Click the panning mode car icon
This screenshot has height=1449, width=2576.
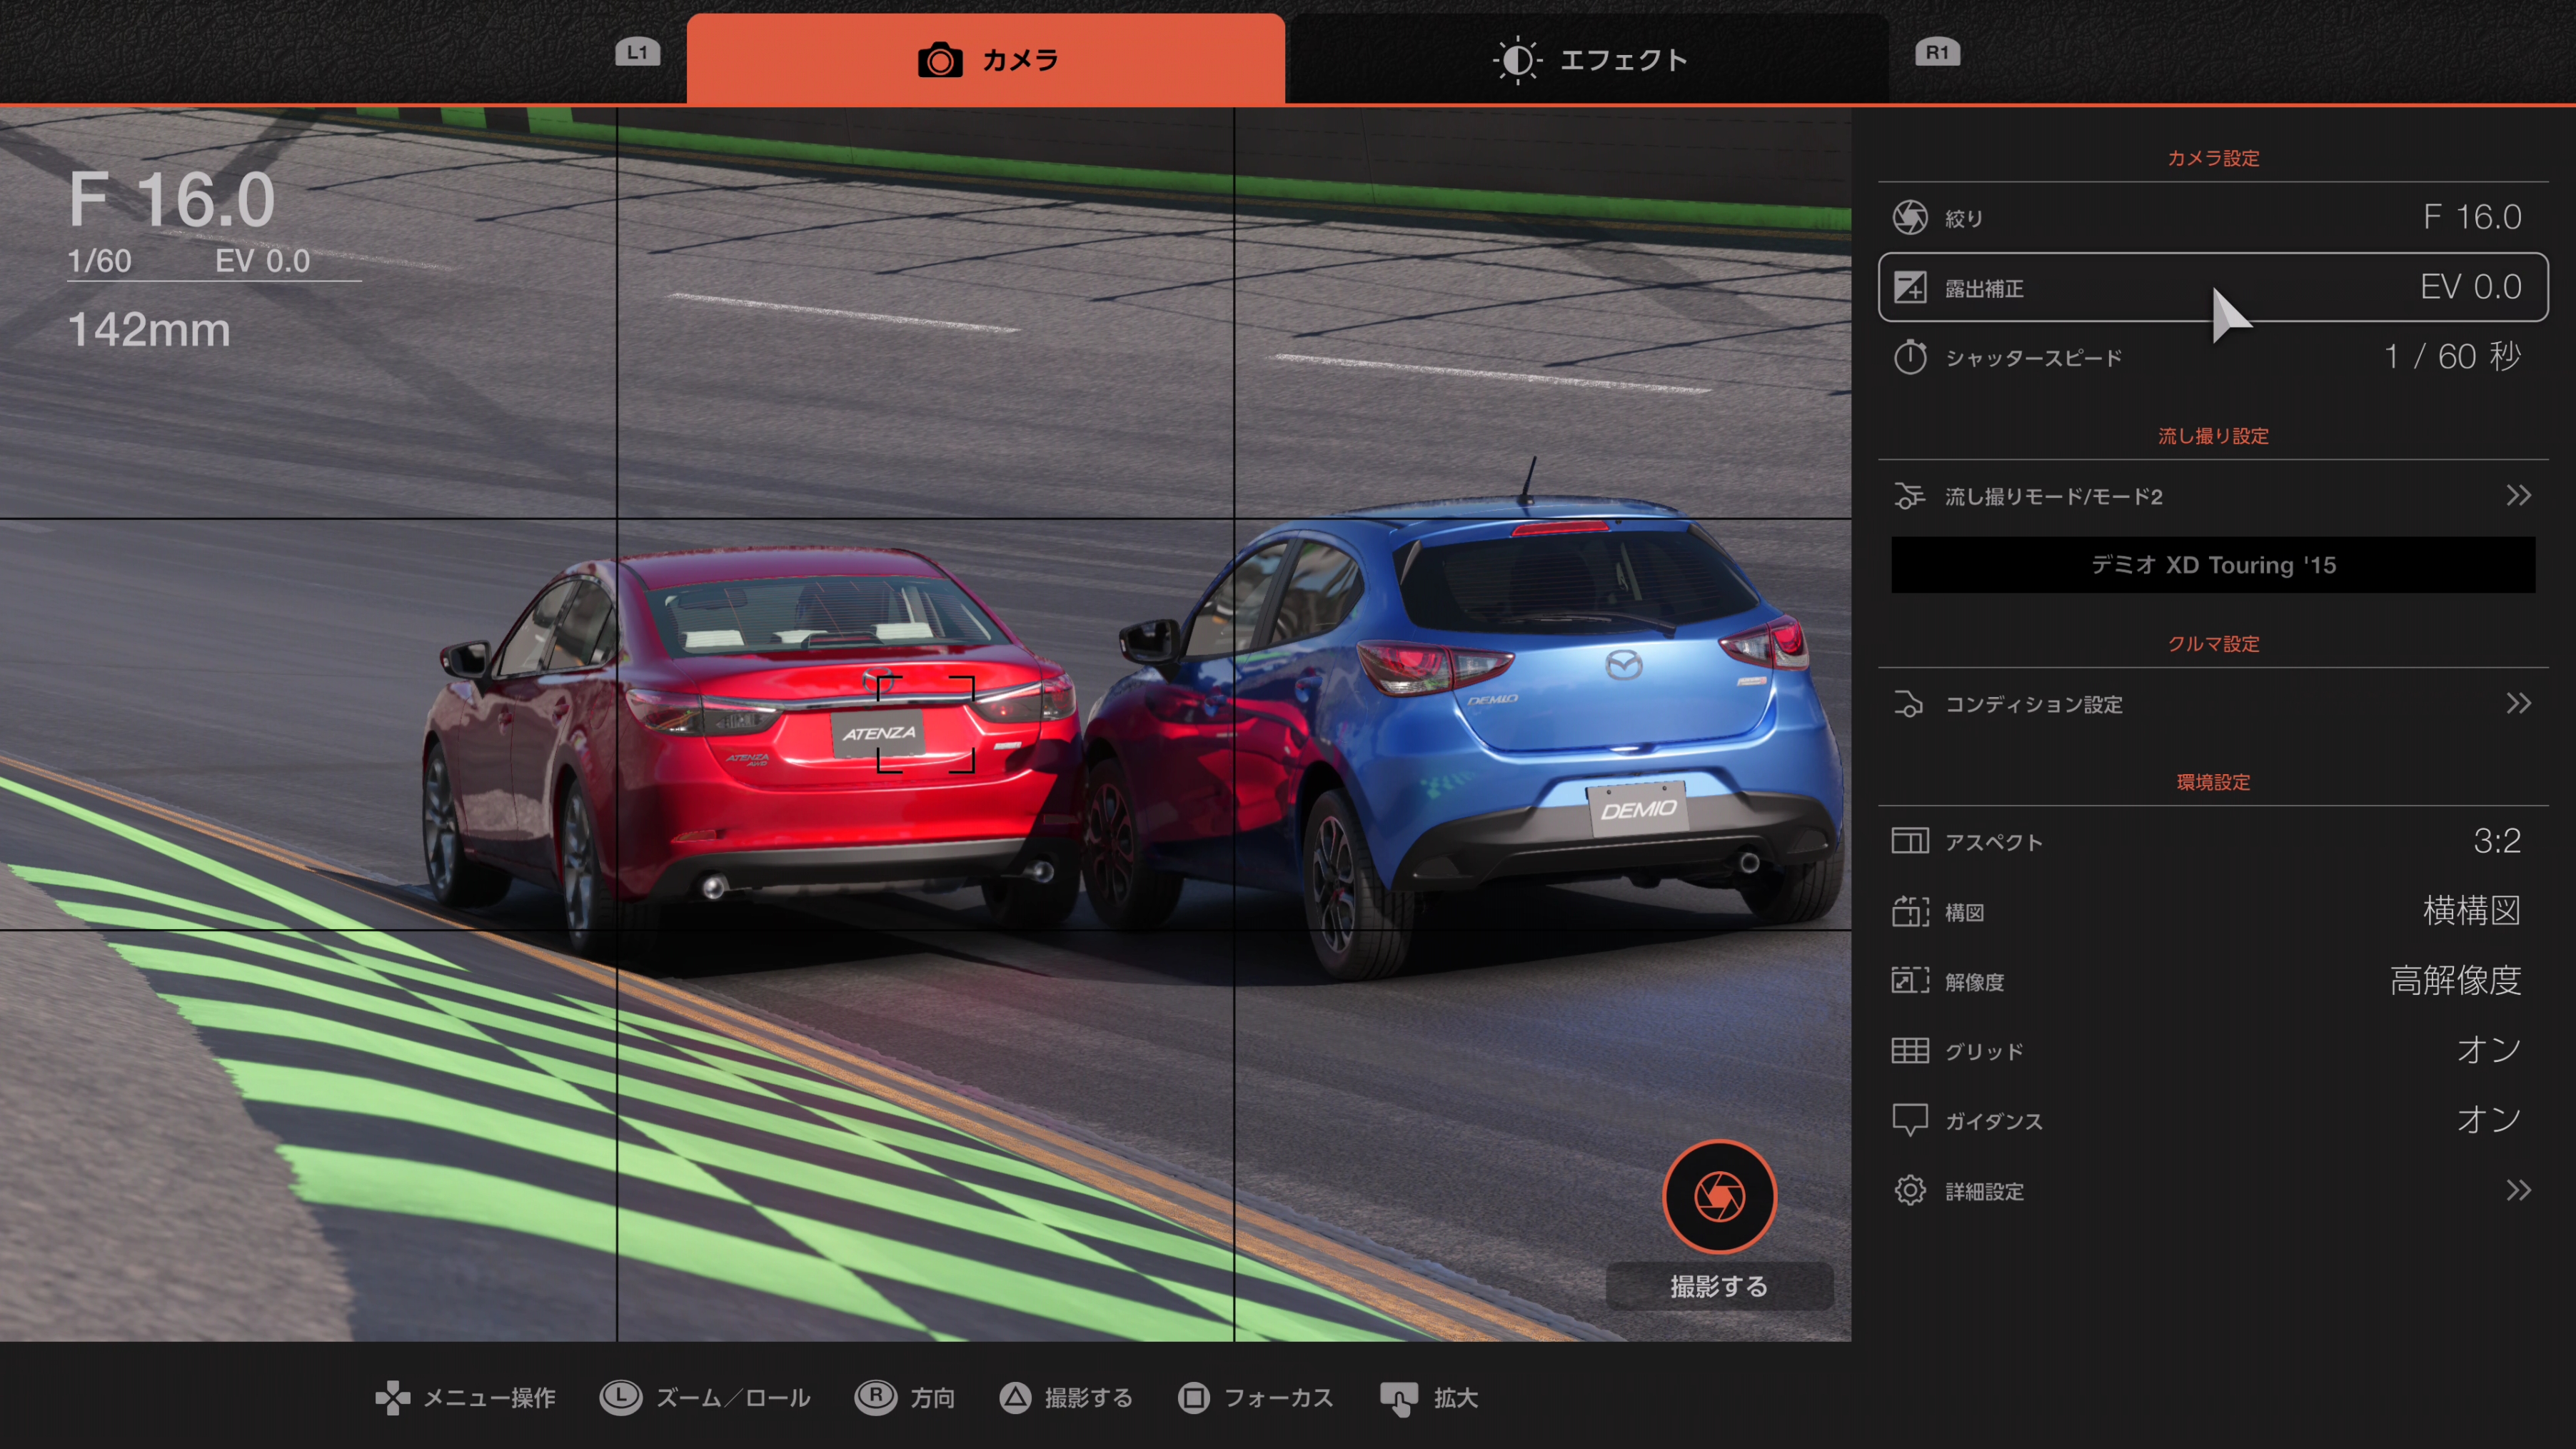point(1909,496)
